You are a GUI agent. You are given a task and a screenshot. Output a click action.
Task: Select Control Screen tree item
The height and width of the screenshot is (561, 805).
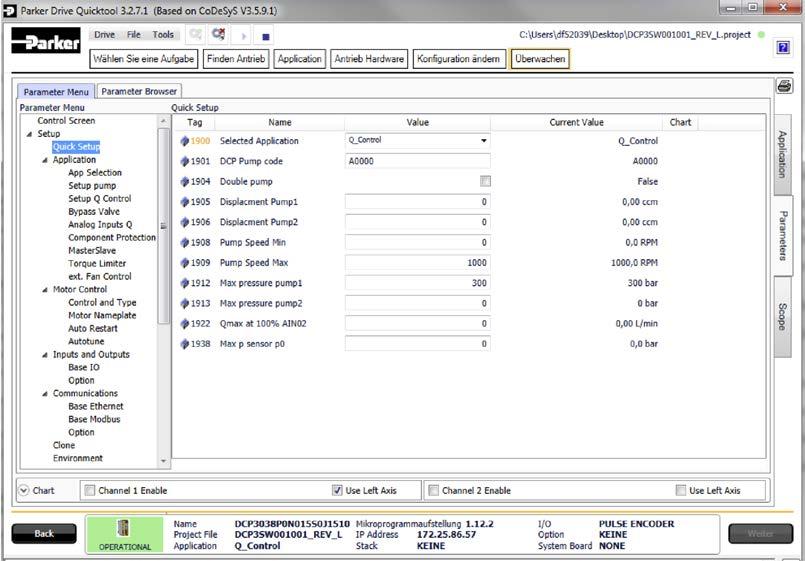click(66, 121)
